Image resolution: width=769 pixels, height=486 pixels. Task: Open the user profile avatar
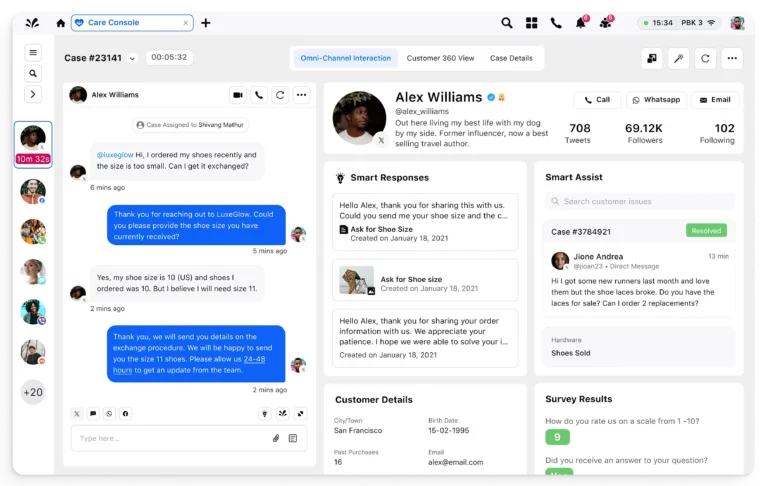(737, 23)
